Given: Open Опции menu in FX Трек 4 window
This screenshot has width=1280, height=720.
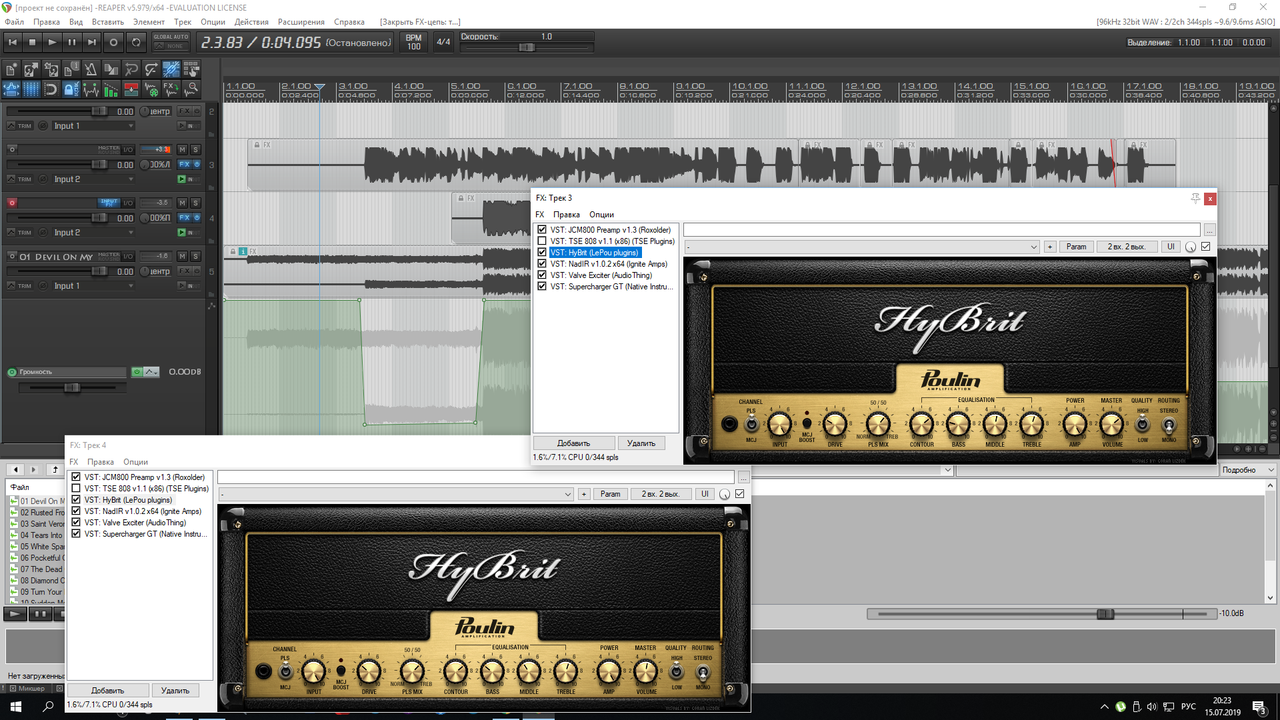Looking at the screenshot, I should tap(136, 462).
